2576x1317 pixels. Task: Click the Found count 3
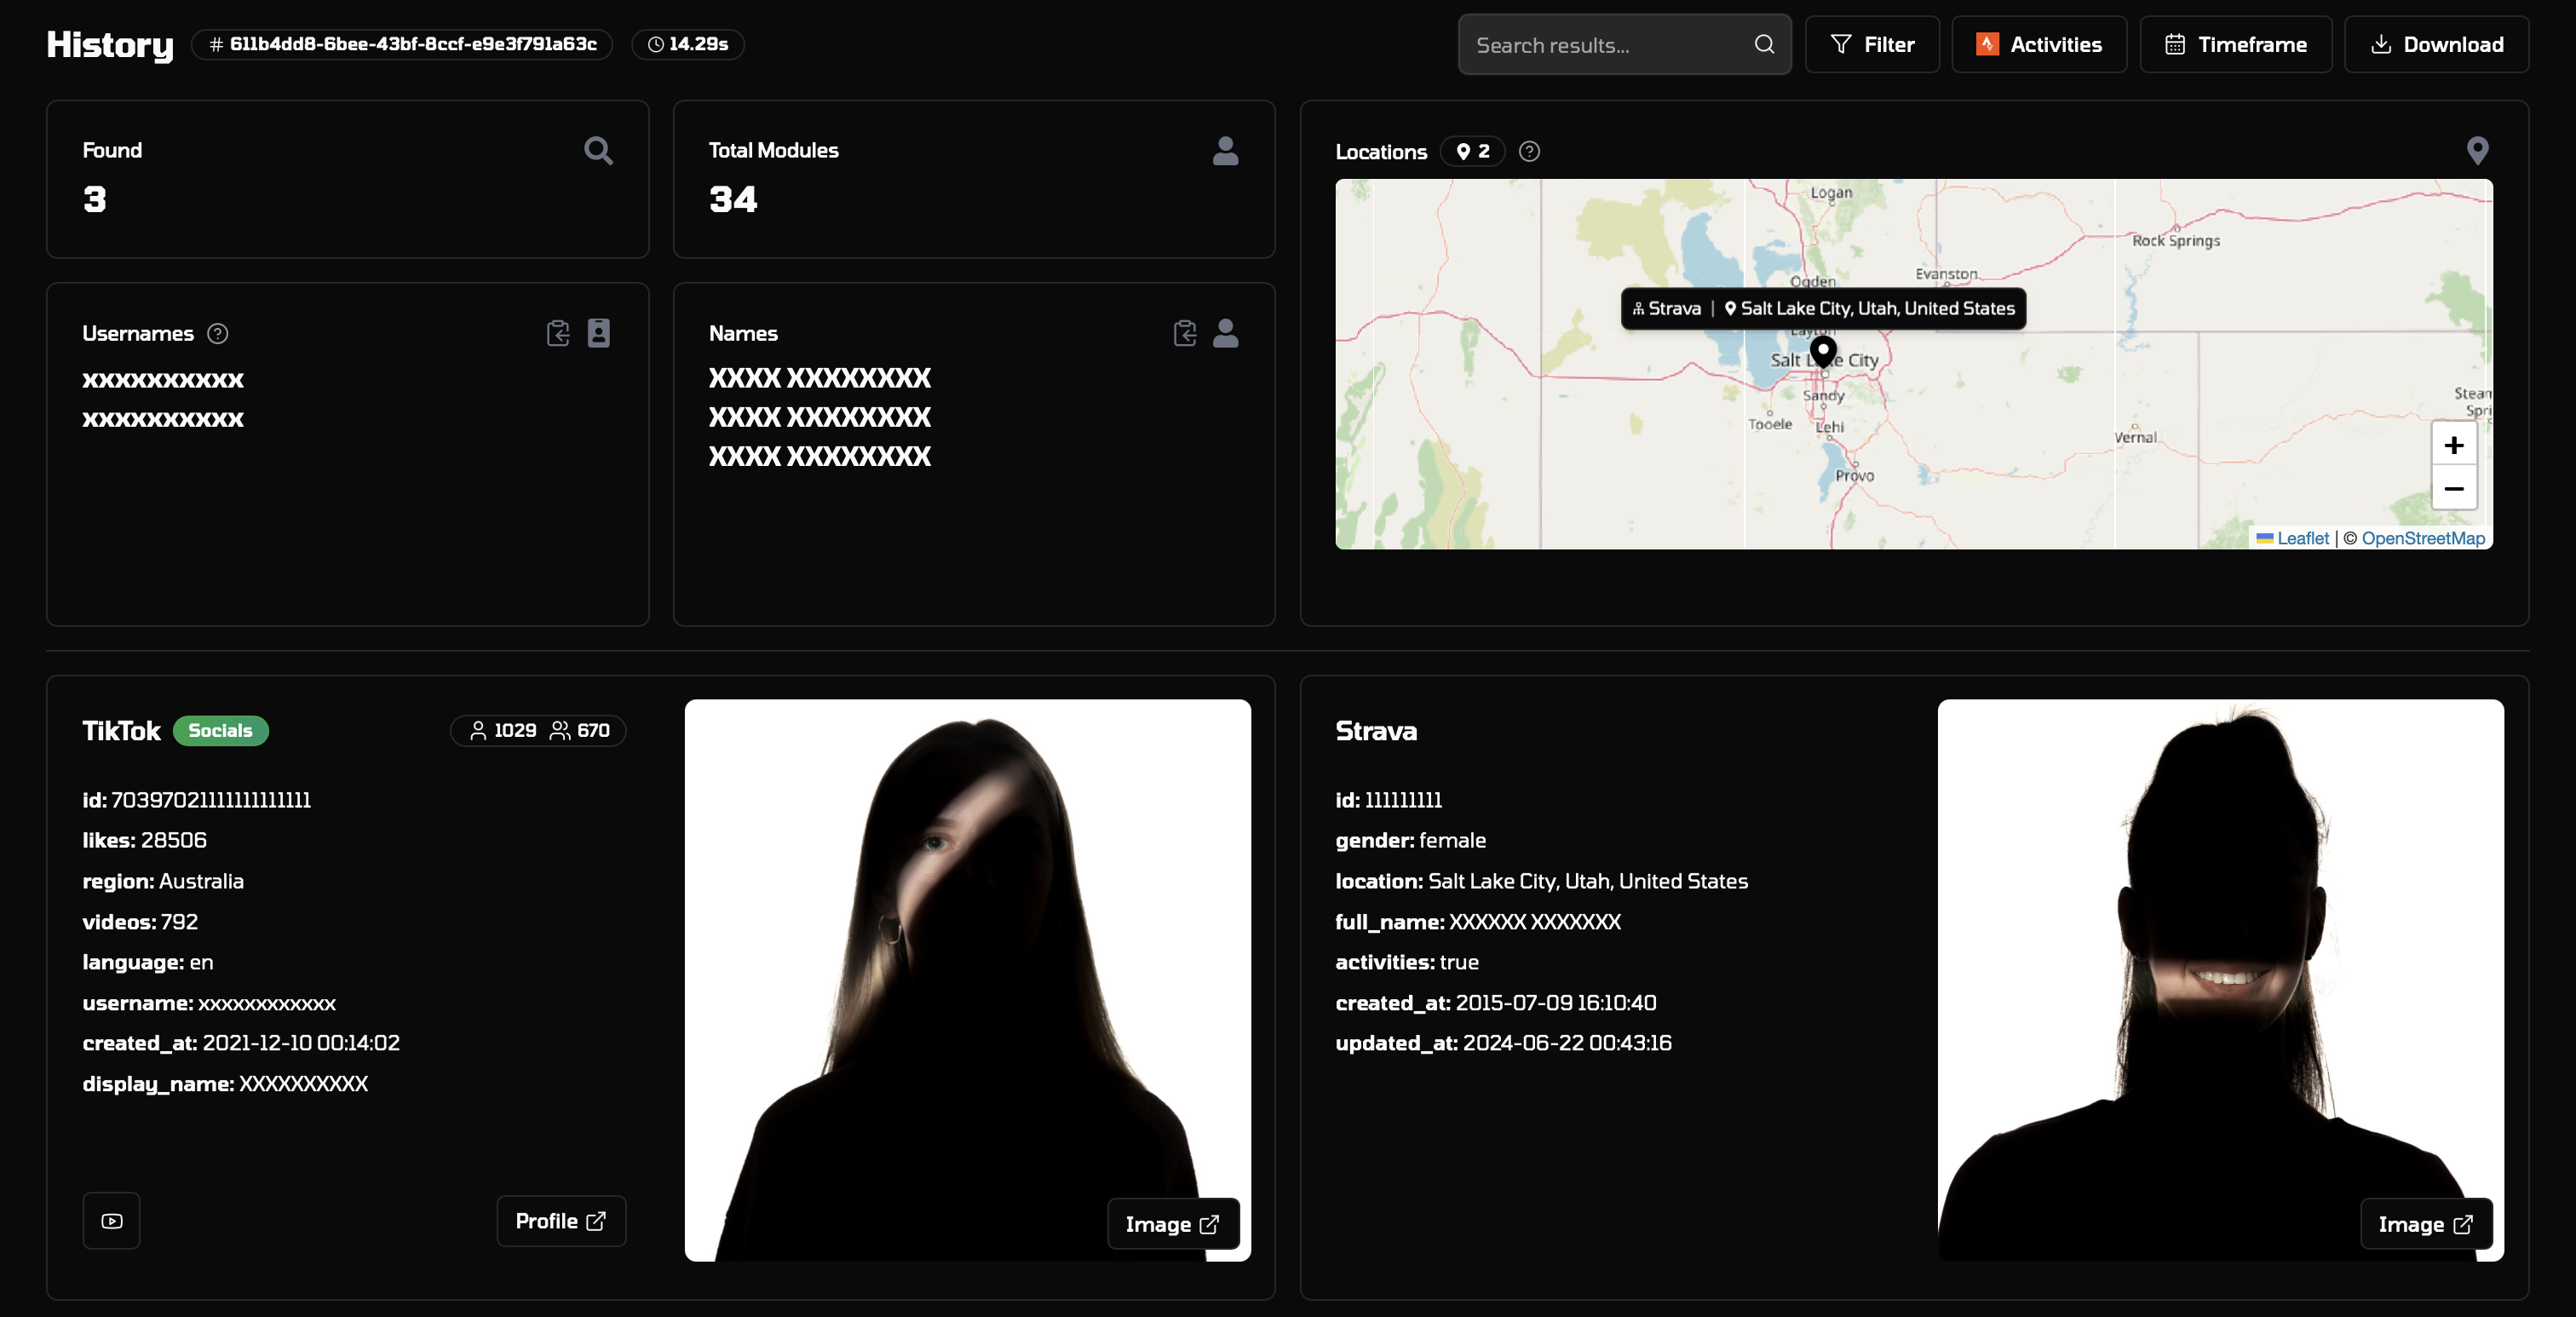coord(95,199)
